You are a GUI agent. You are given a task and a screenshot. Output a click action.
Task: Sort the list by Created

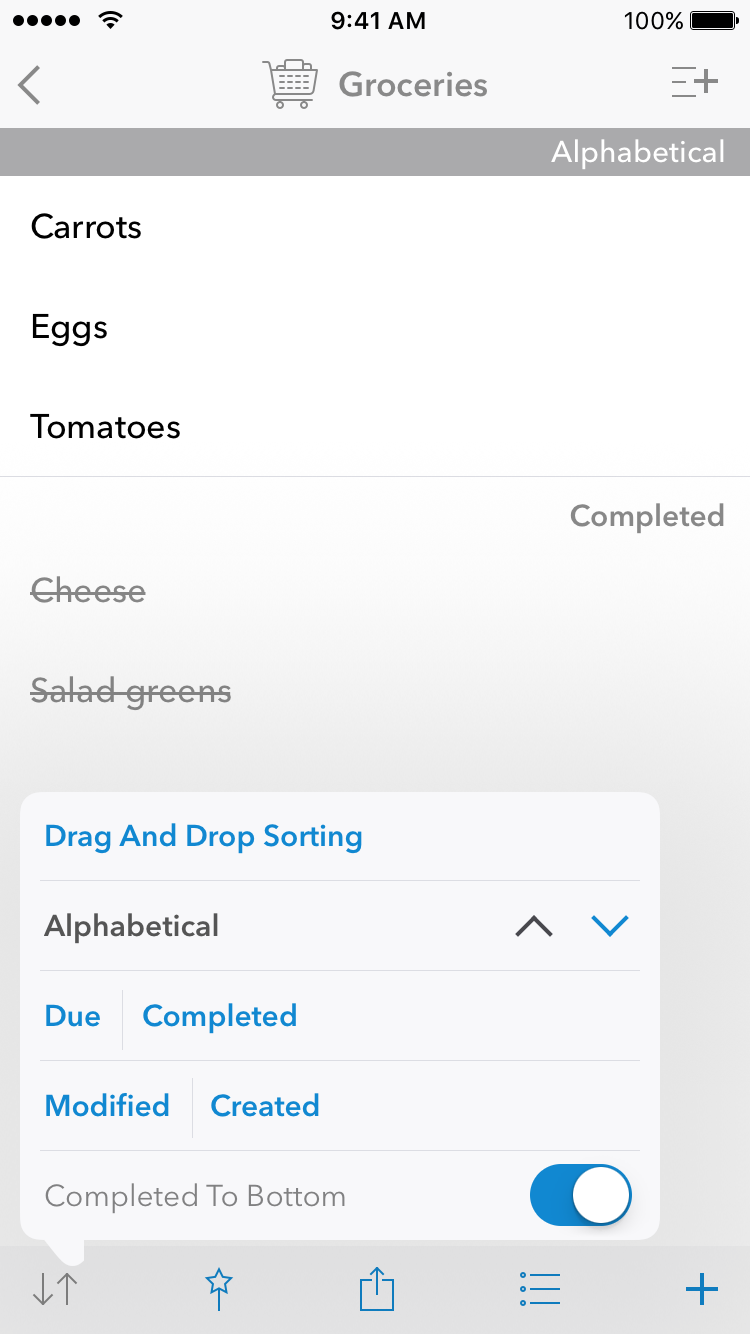[265, 1106]
